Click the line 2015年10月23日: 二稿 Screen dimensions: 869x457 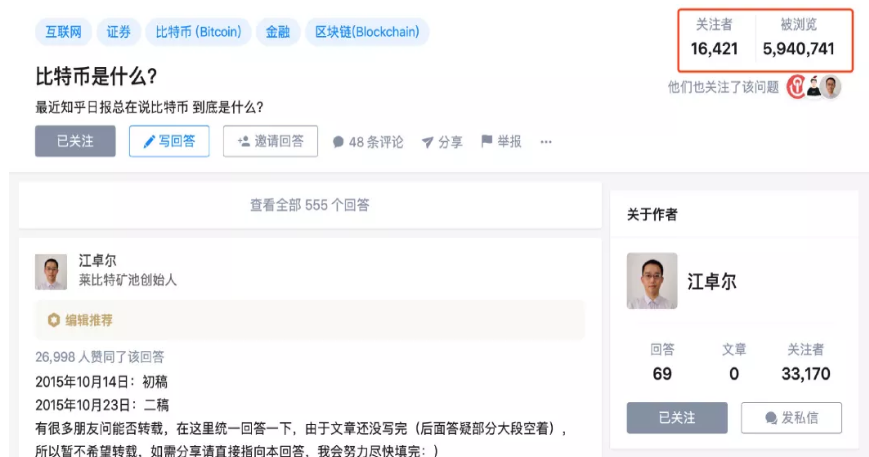click(102, 405)
